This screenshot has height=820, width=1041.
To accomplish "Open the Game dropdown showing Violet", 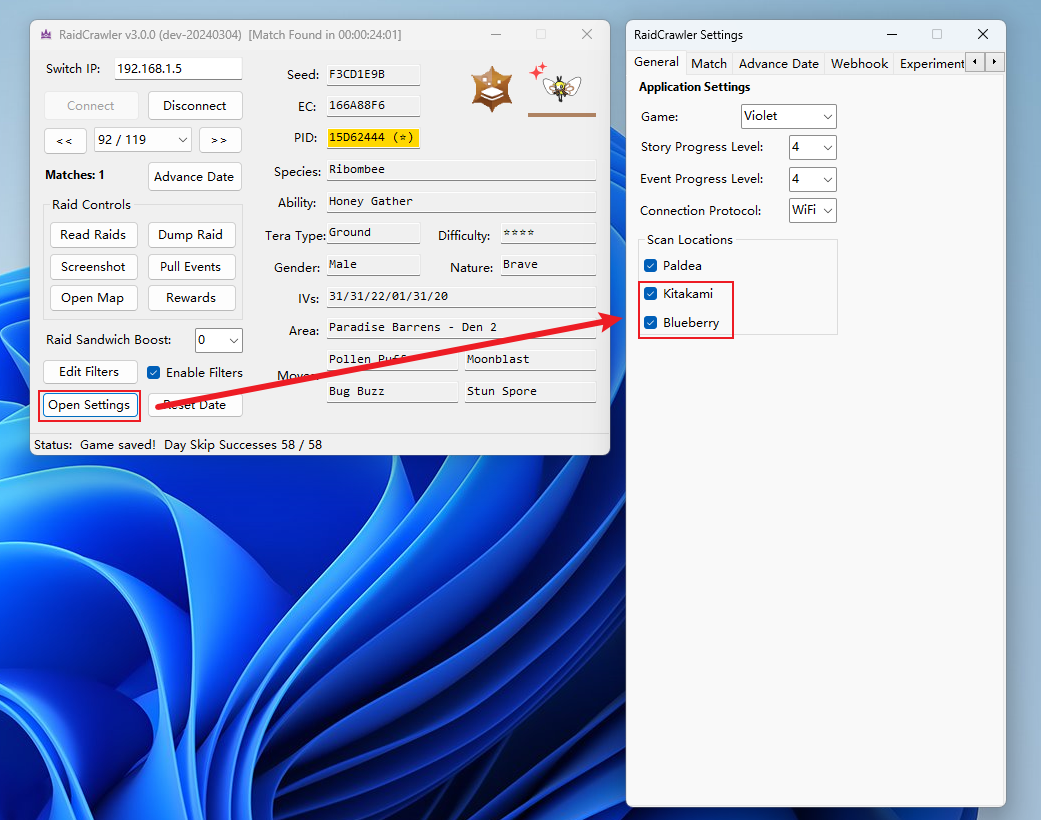I will [x=788, y=116].
